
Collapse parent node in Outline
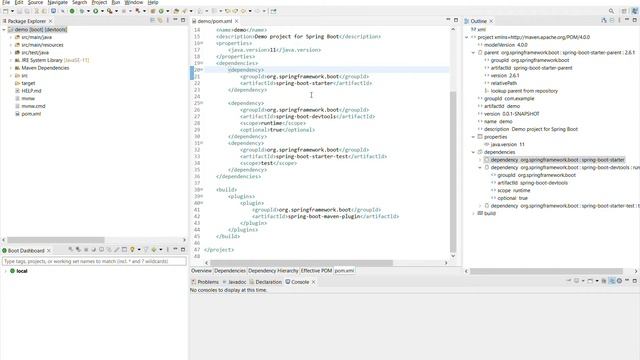tap(473, 53)
